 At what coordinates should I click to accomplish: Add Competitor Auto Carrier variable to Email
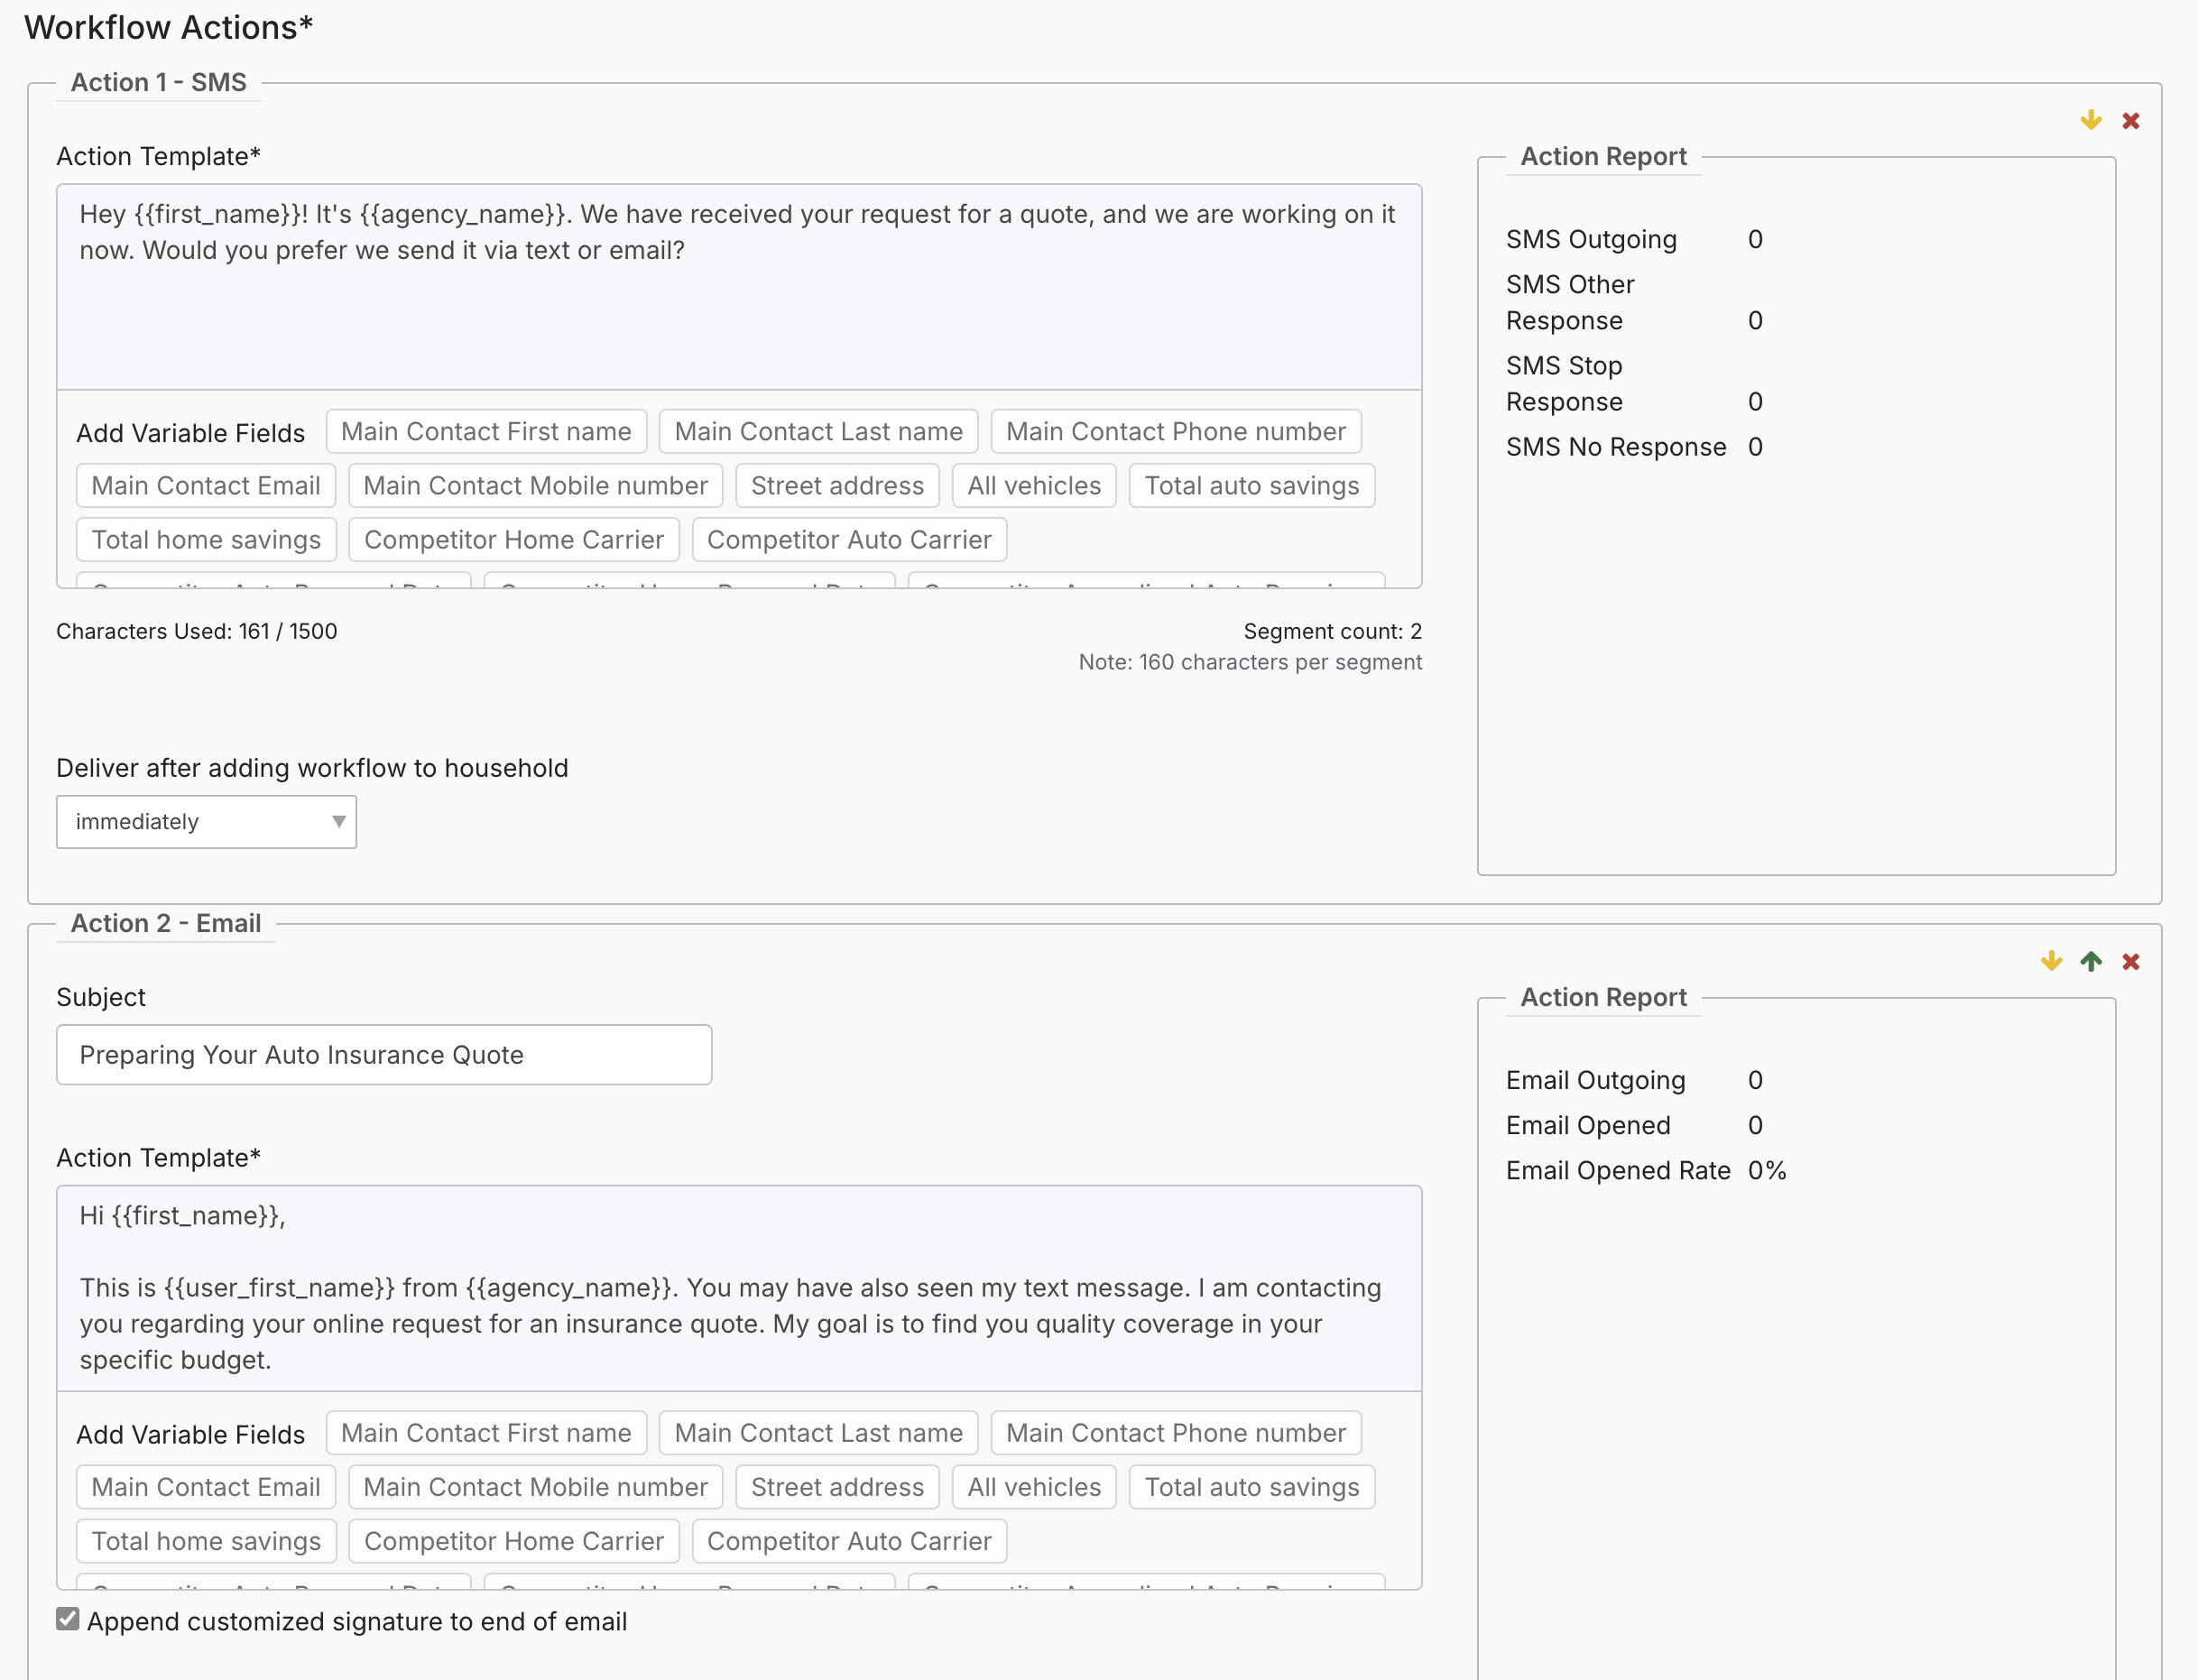coord(848,1541)
